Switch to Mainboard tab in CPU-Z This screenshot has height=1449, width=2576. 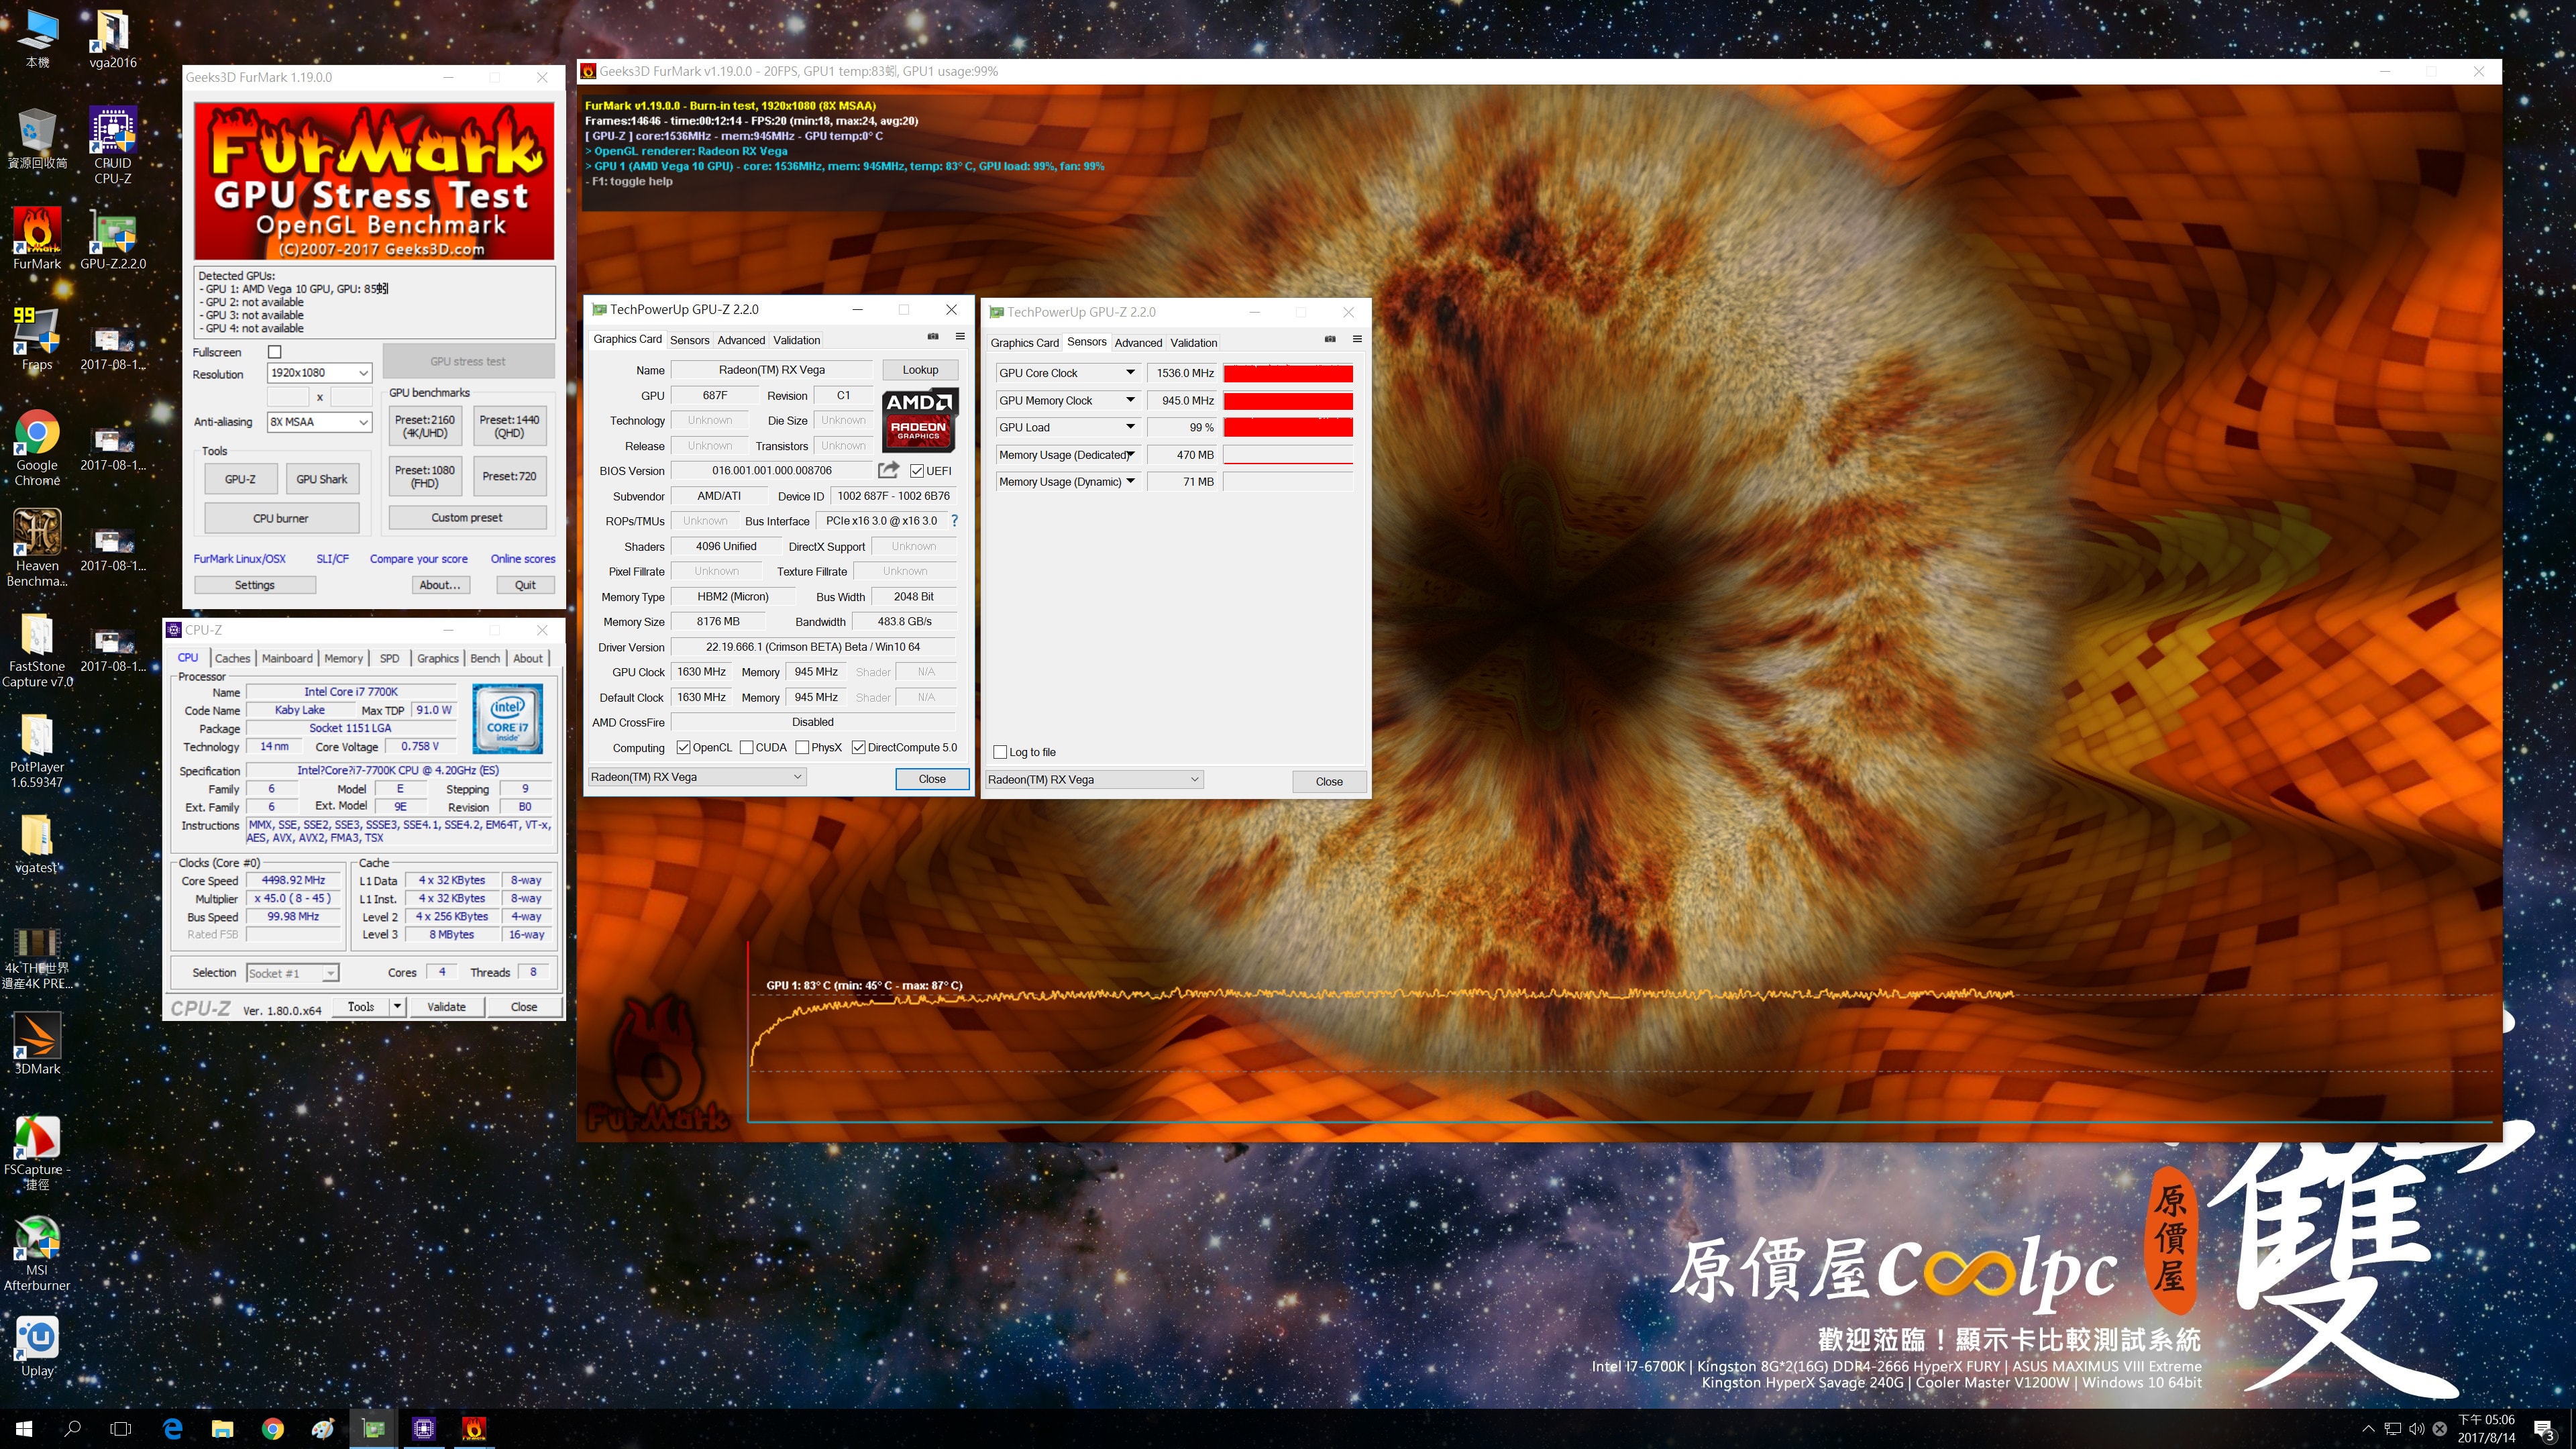click(287, 658)
